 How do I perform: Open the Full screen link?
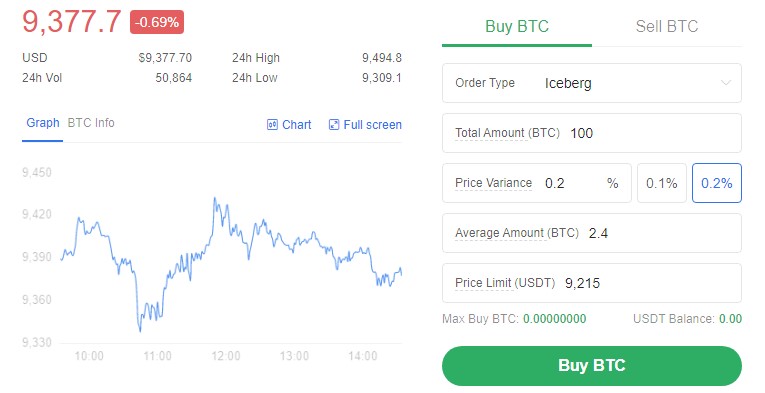pos(365,125)
